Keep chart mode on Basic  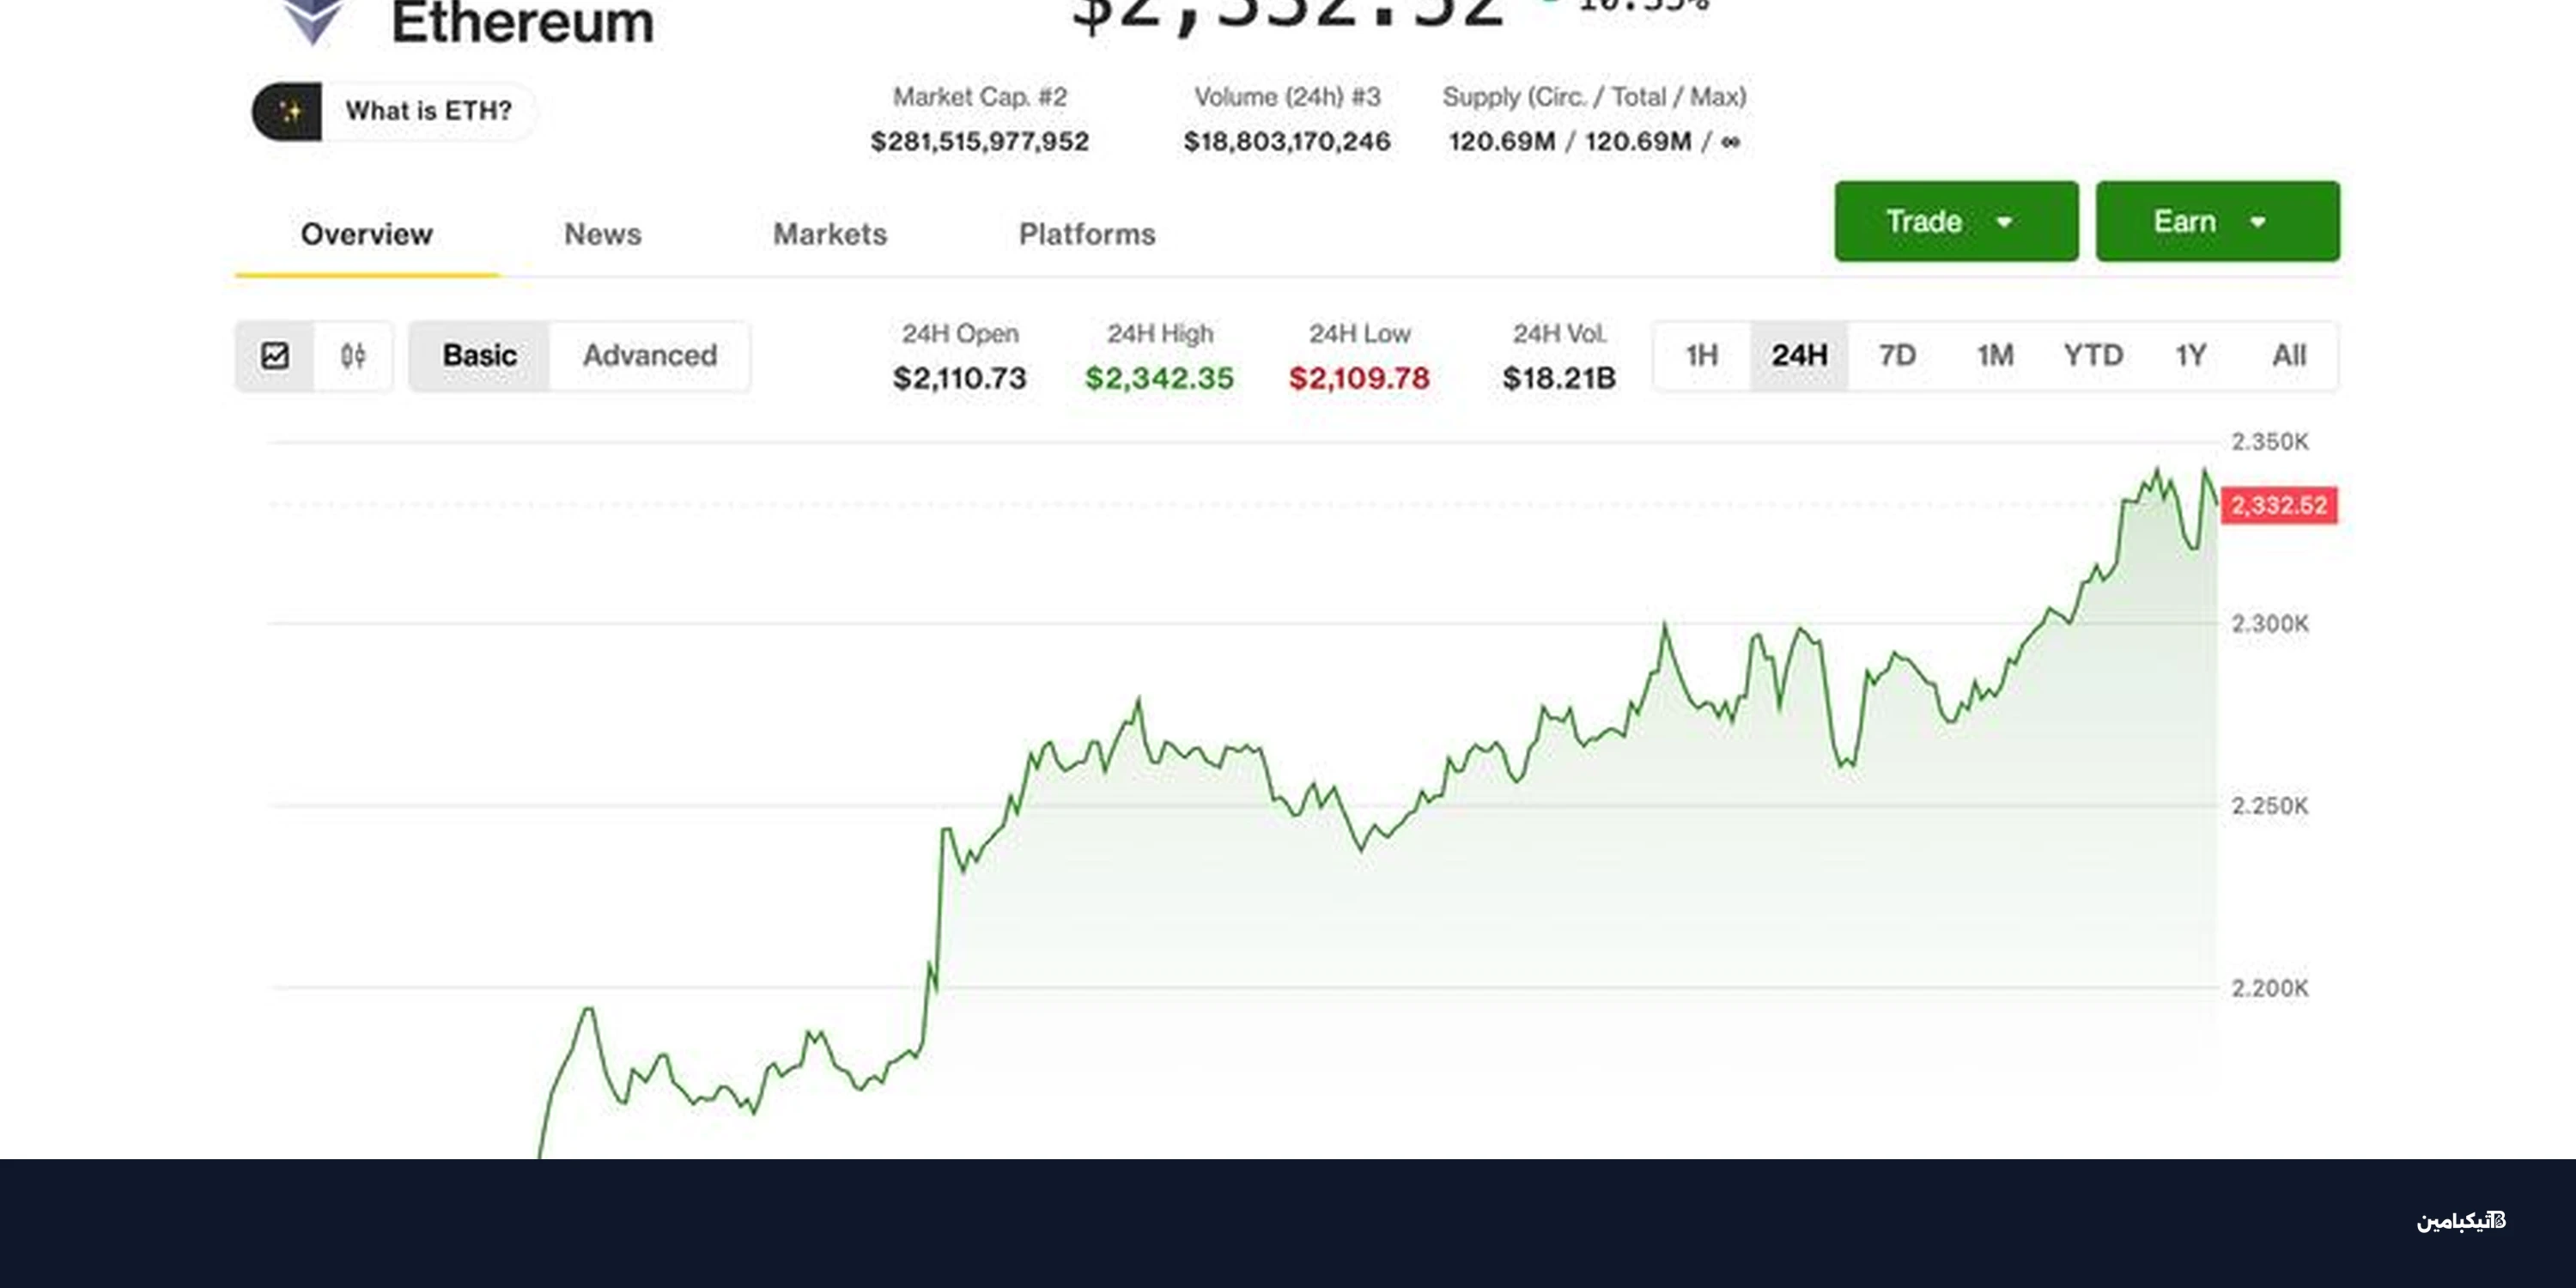click(479, 355)
